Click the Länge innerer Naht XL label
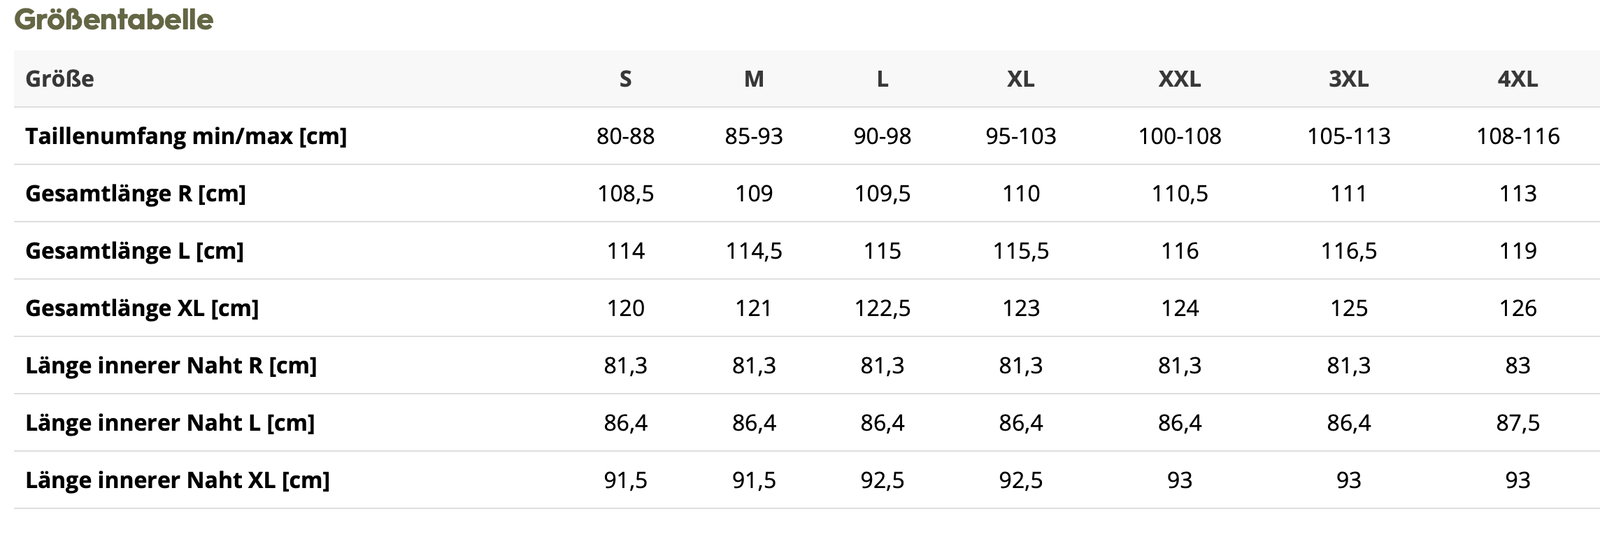 177,480
